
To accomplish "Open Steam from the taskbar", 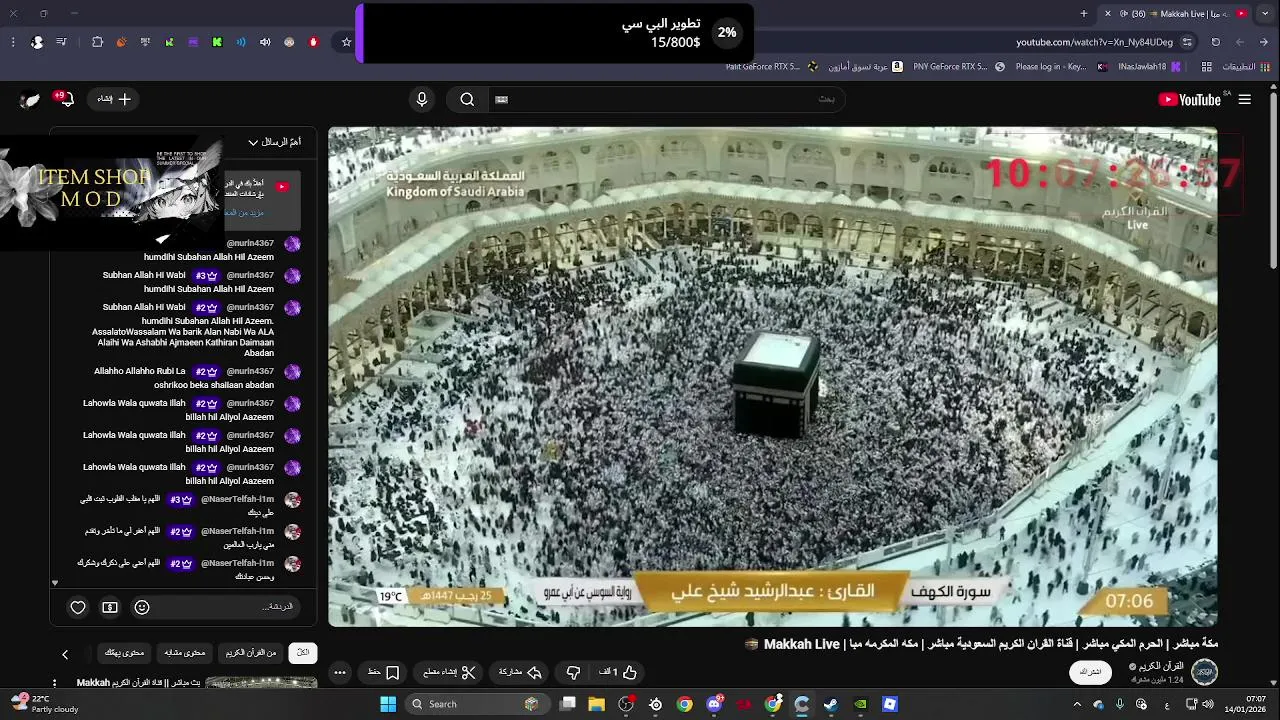I will [x=831, y=704].
